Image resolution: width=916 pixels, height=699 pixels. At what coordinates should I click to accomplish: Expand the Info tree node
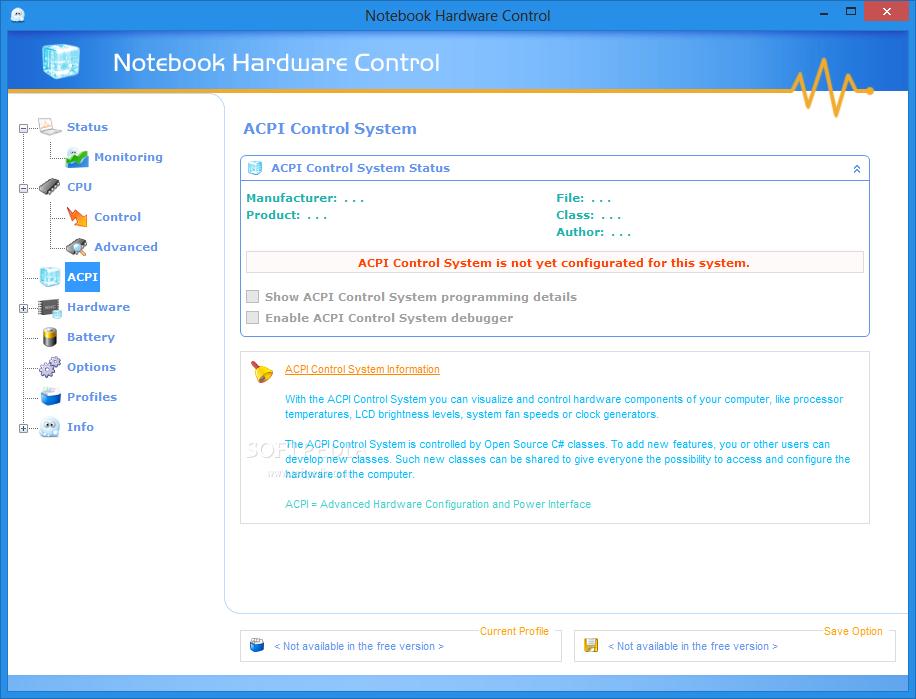[23, 428]
